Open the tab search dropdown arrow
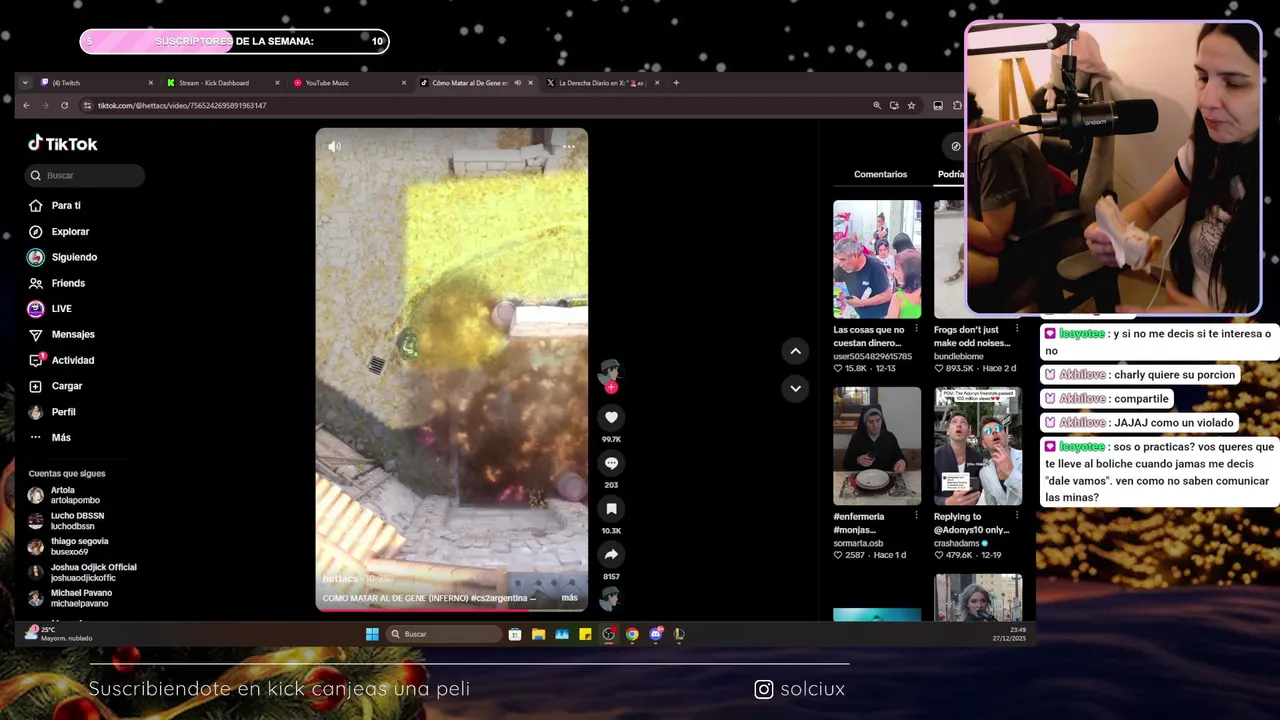 click(25, 83)
